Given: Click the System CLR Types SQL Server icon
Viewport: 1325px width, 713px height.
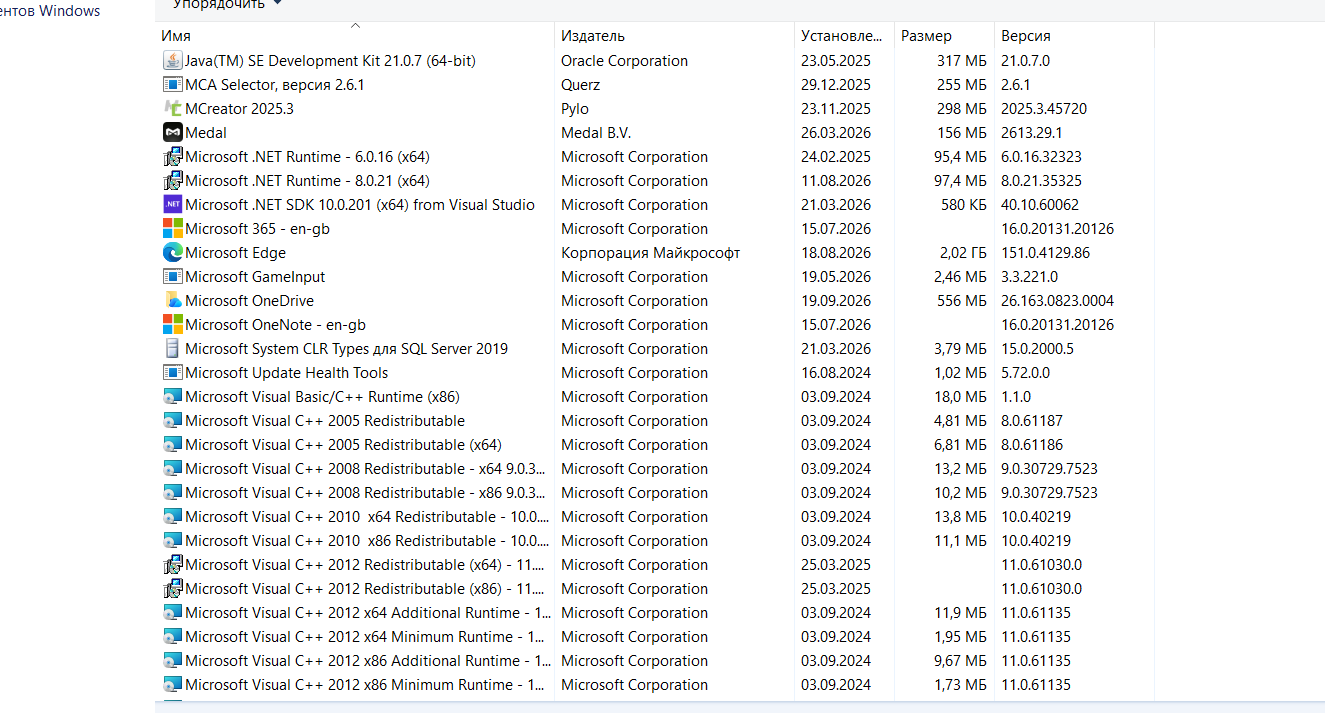Looking at the screenshot, I should [x=172, y=349].
